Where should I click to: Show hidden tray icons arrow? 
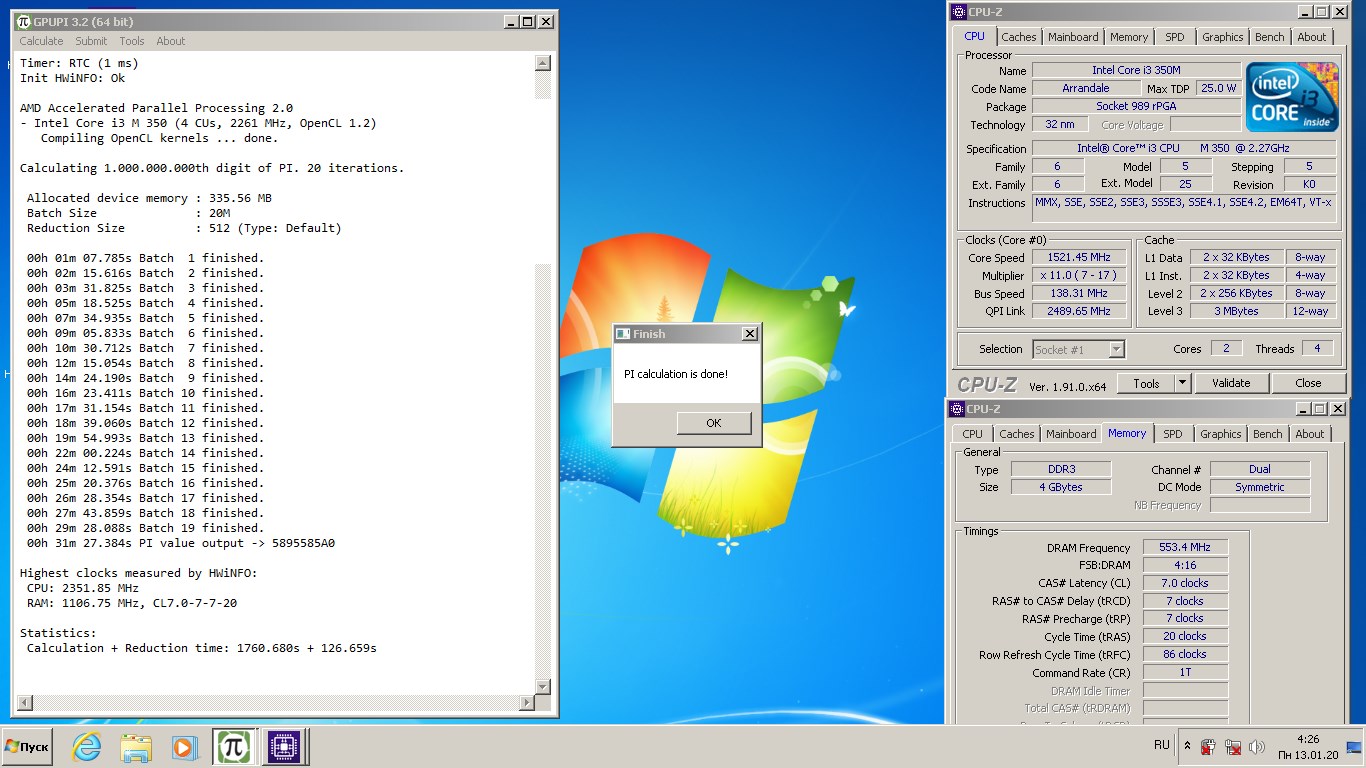pyautogui.click(x=1187, y=747)
